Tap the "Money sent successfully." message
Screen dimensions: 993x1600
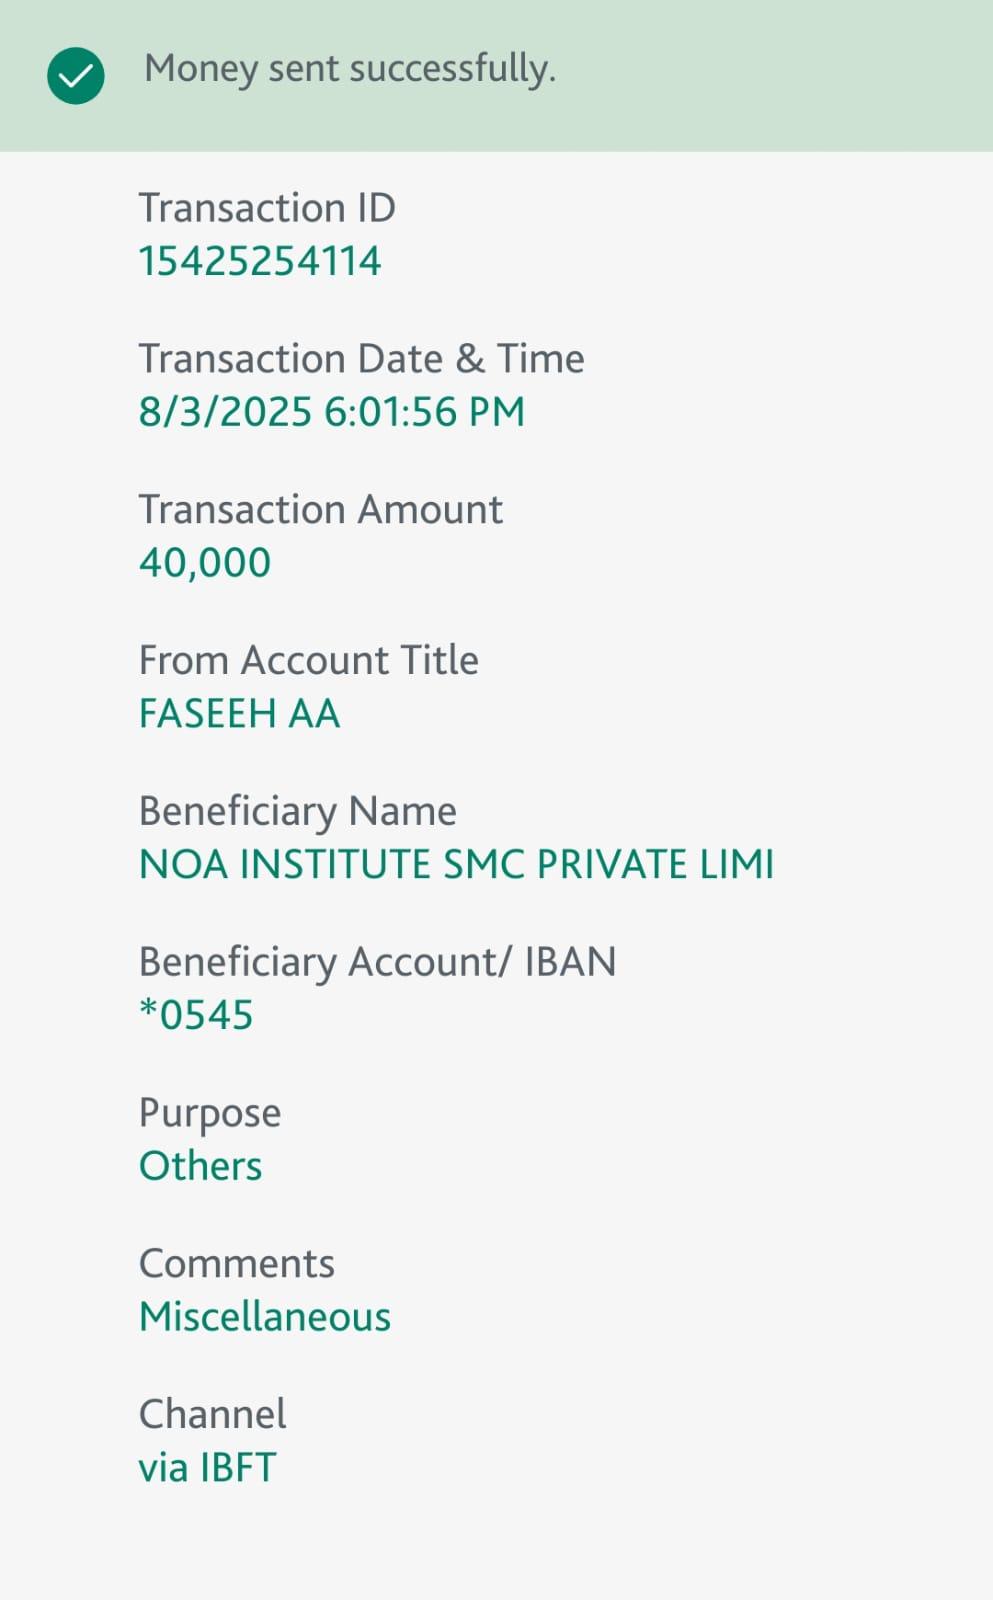350,69
